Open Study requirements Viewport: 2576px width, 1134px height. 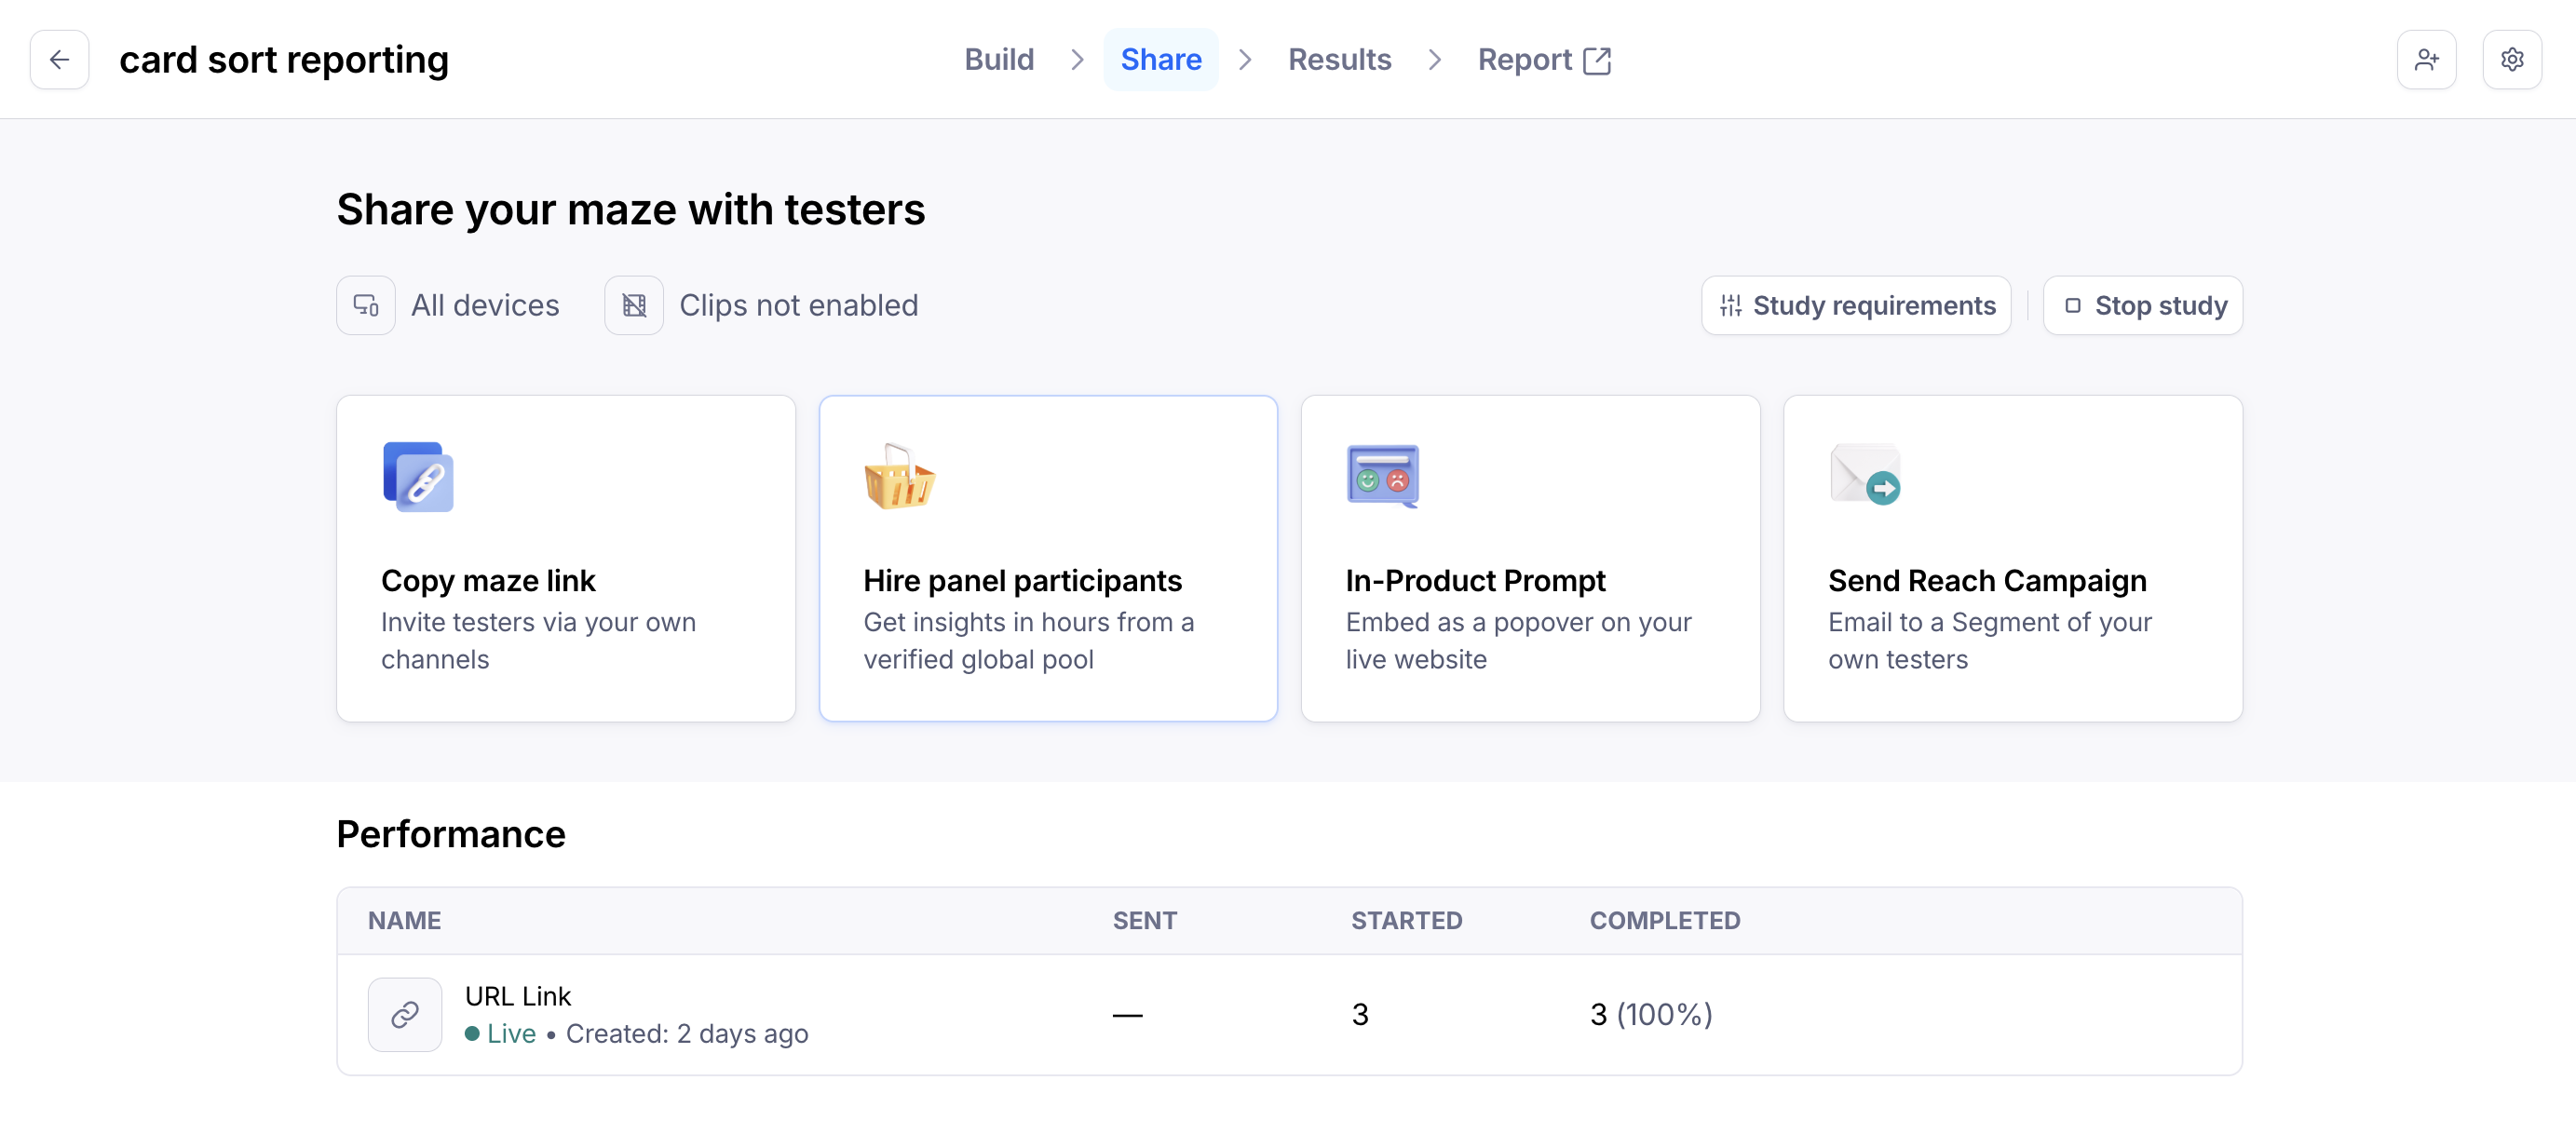click(1856, 305)
